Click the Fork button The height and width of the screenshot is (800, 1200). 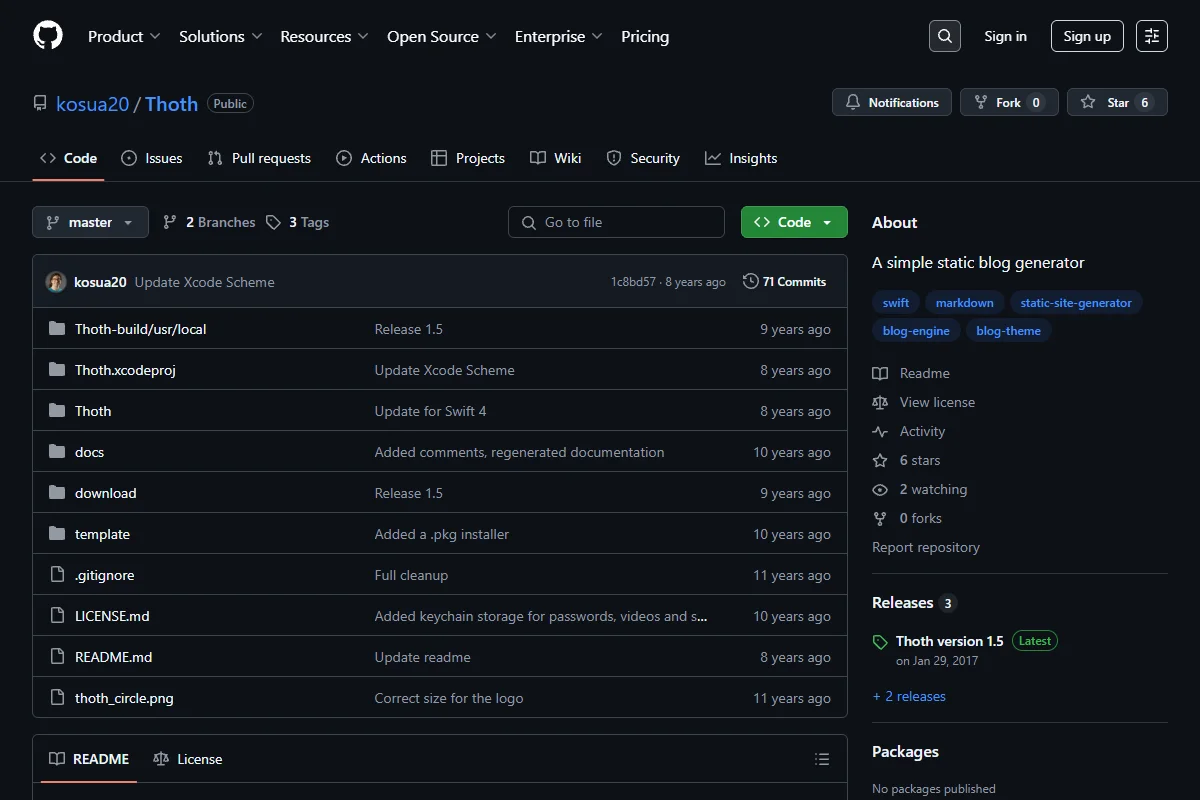click(x=1009, y=103)
